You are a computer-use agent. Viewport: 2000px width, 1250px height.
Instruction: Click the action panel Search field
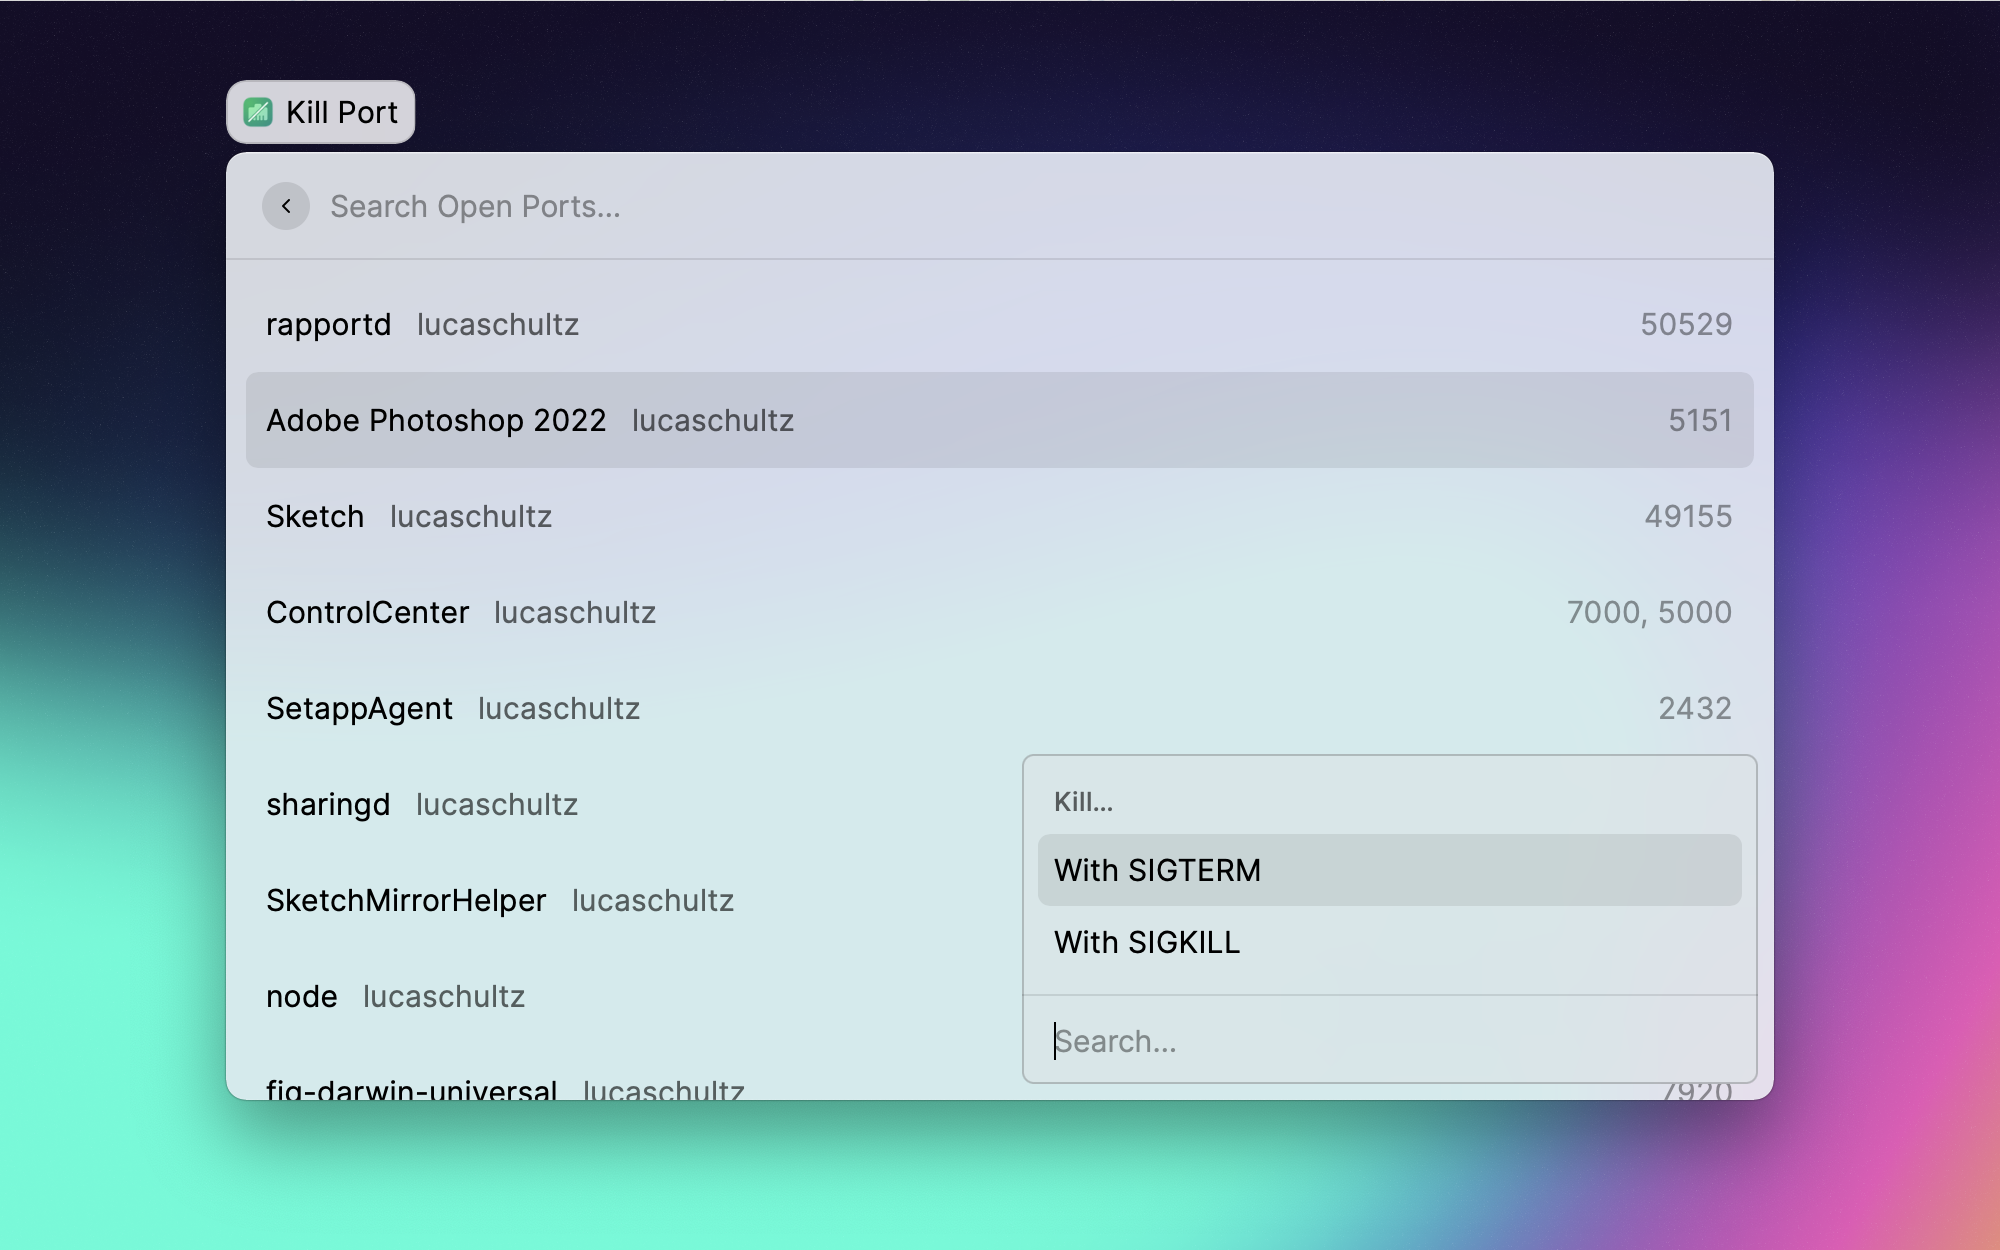(1388, 1041)
